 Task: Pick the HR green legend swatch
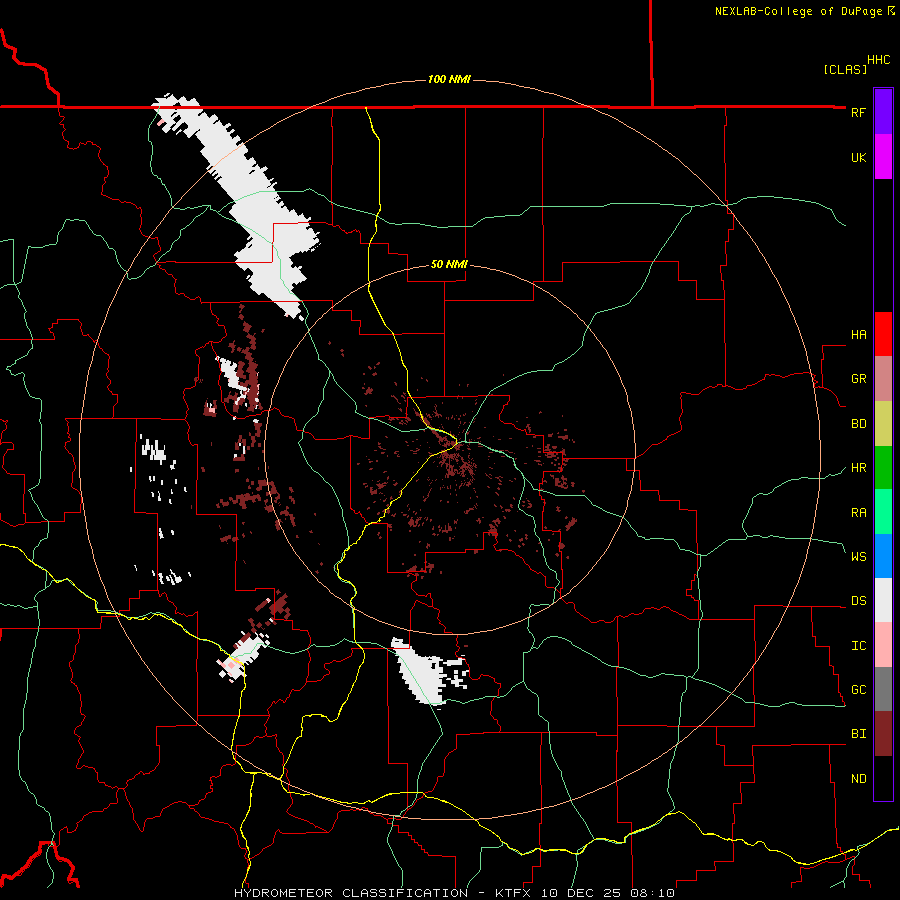tap(883, 468)
